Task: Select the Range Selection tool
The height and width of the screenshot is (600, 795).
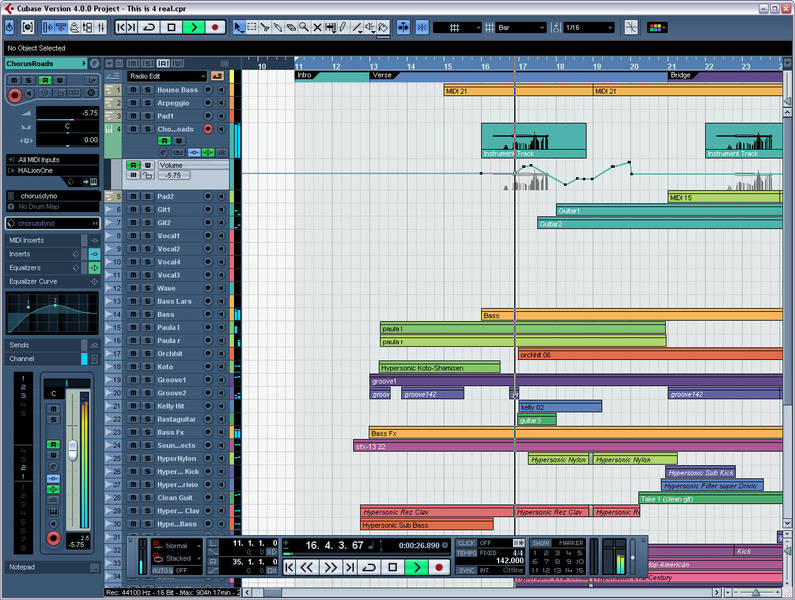Action: tap(251, 27)
